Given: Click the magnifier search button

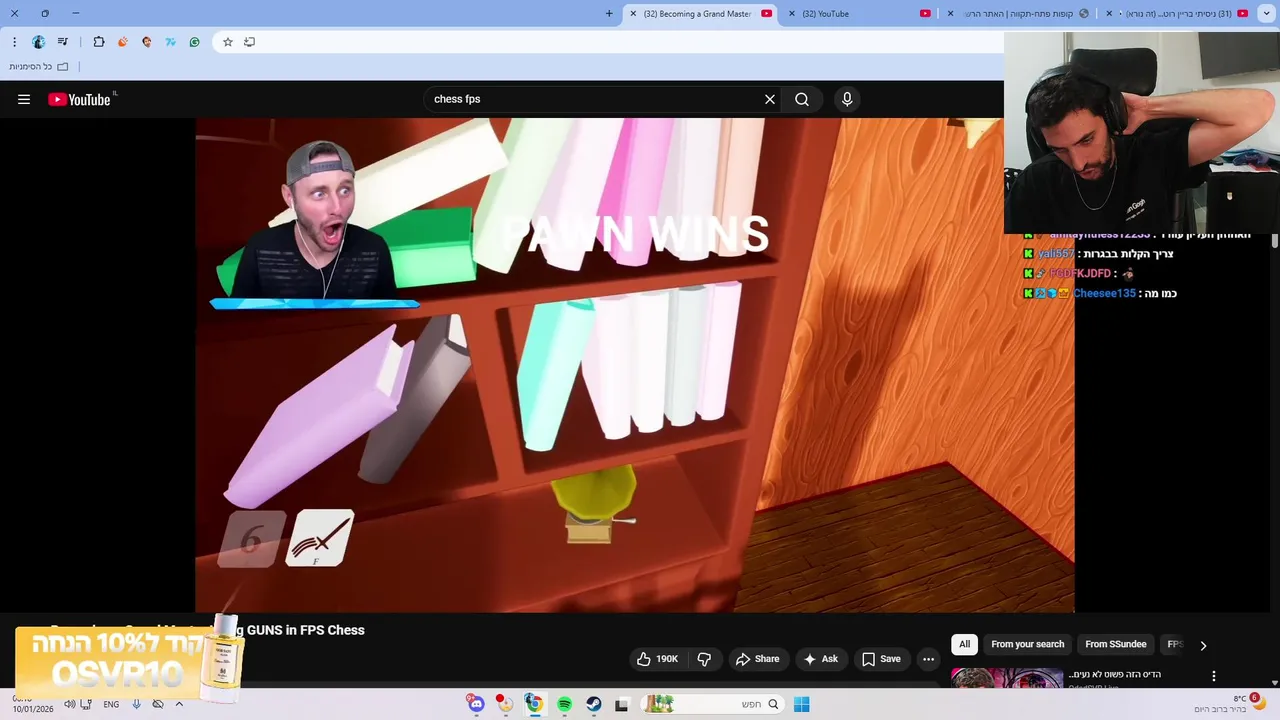Looking at the screenshot, I should pyautogui.click(x=802, y=99).
